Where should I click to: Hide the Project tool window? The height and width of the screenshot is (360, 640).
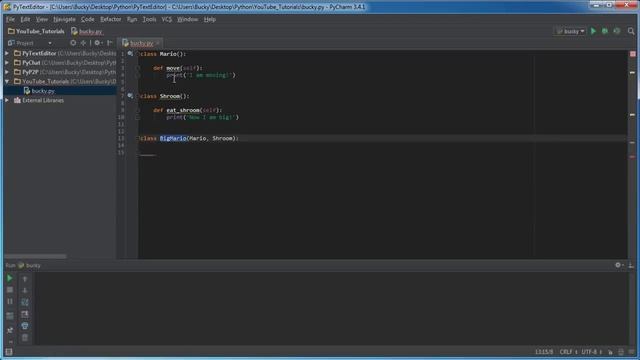(109, 43)
